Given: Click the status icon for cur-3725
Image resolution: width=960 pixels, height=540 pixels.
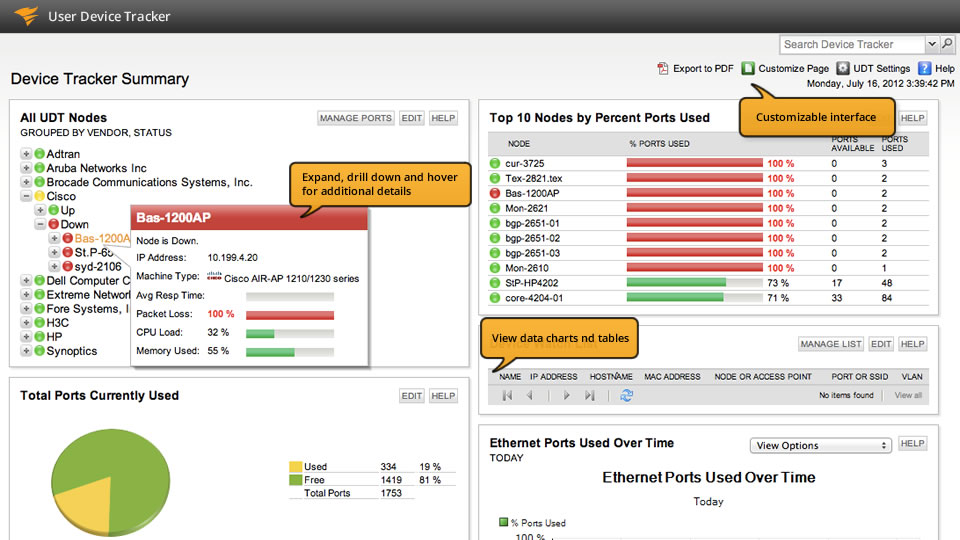Looking at the screenshot, I should 495,163.
